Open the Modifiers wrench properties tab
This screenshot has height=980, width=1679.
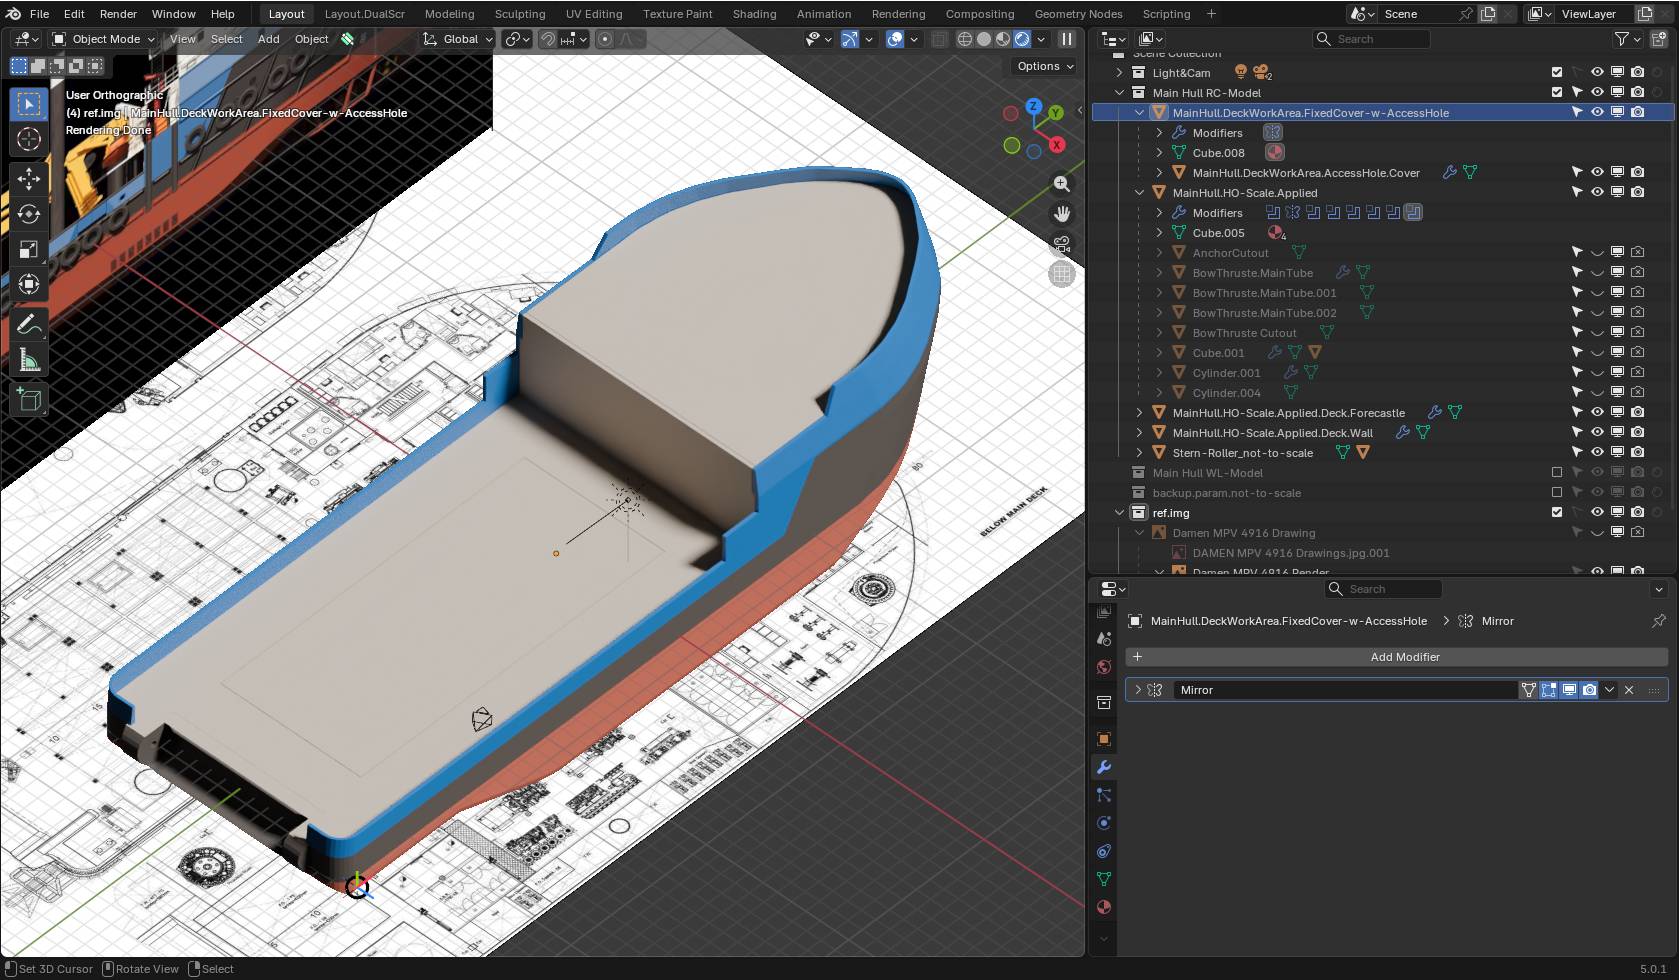coord(1104,767)
